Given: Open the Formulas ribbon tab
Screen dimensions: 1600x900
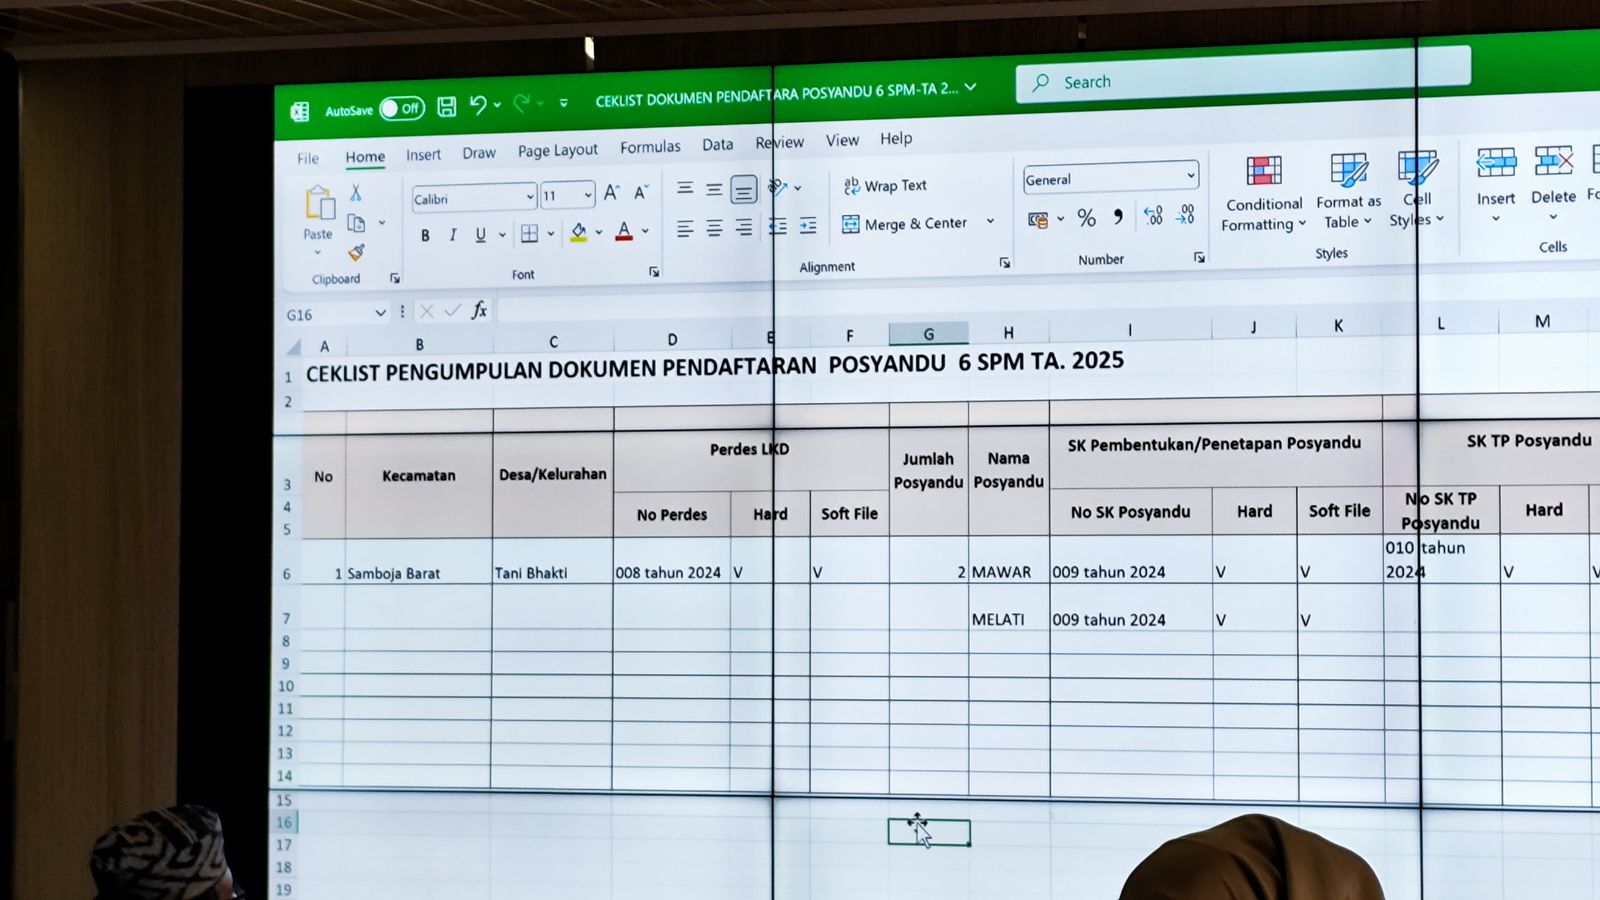Looking at the screenshot, I should [650, 148].
